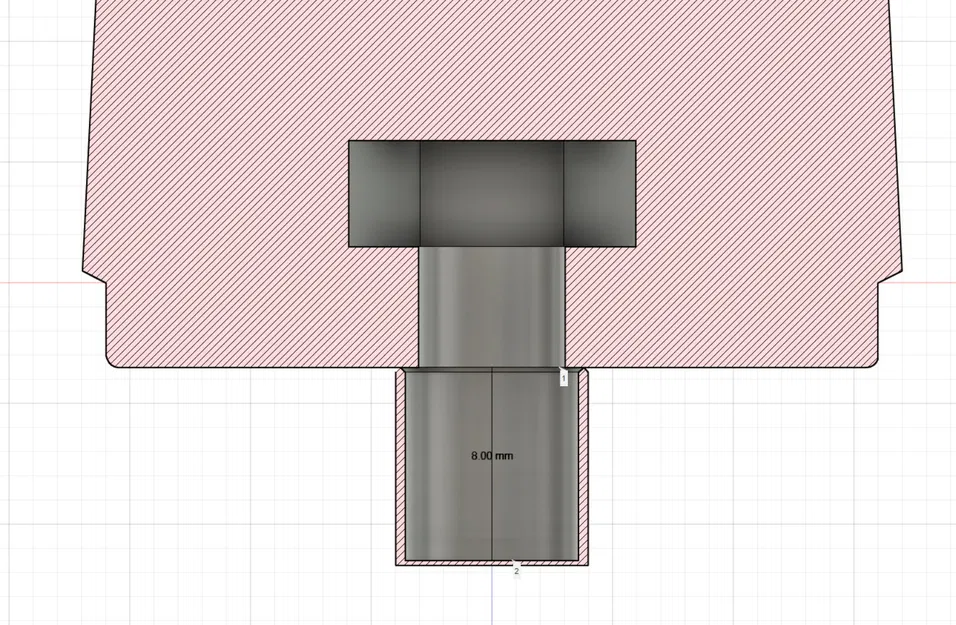Select the 8.00 mm dimension label
Viewport: 956px width, 625px height.
[492, 455]
